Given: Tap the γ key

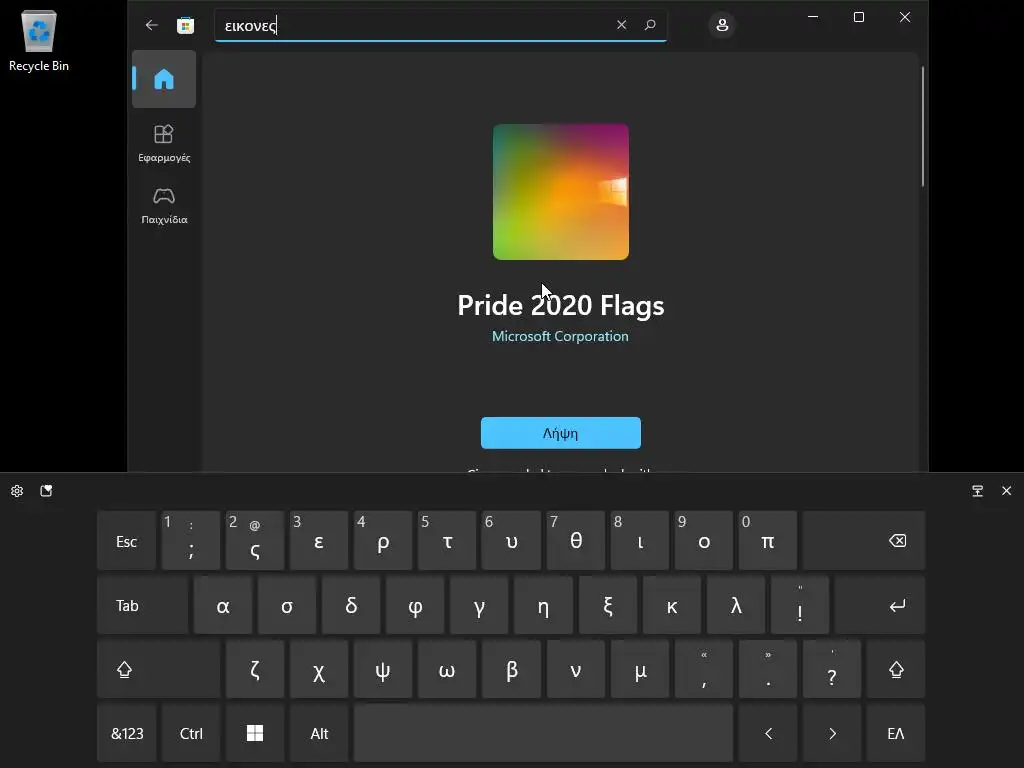Looking at the screenshot, I should [479, 605].
